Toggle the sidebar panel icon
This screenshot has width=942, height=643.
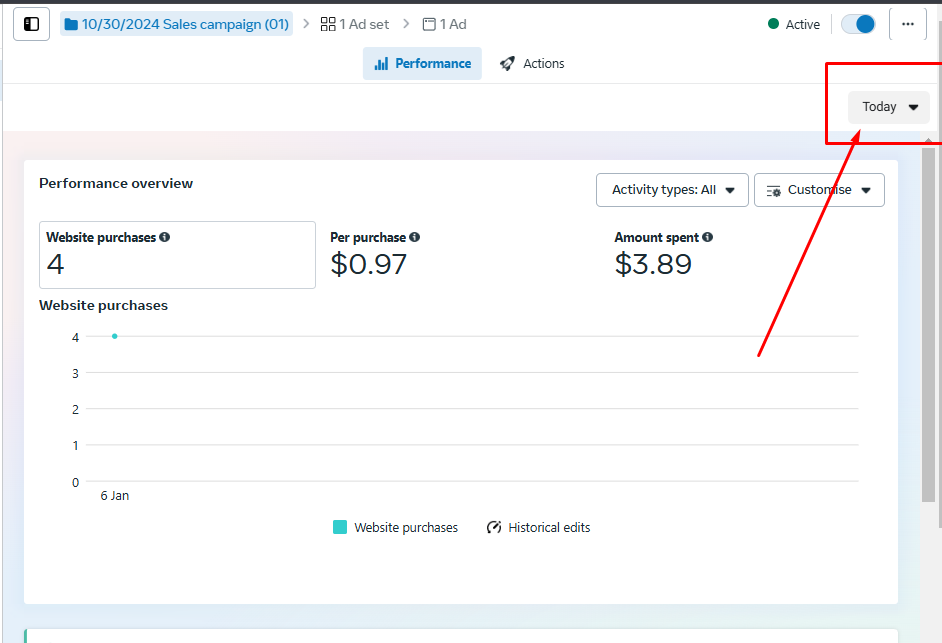(32, 24)
